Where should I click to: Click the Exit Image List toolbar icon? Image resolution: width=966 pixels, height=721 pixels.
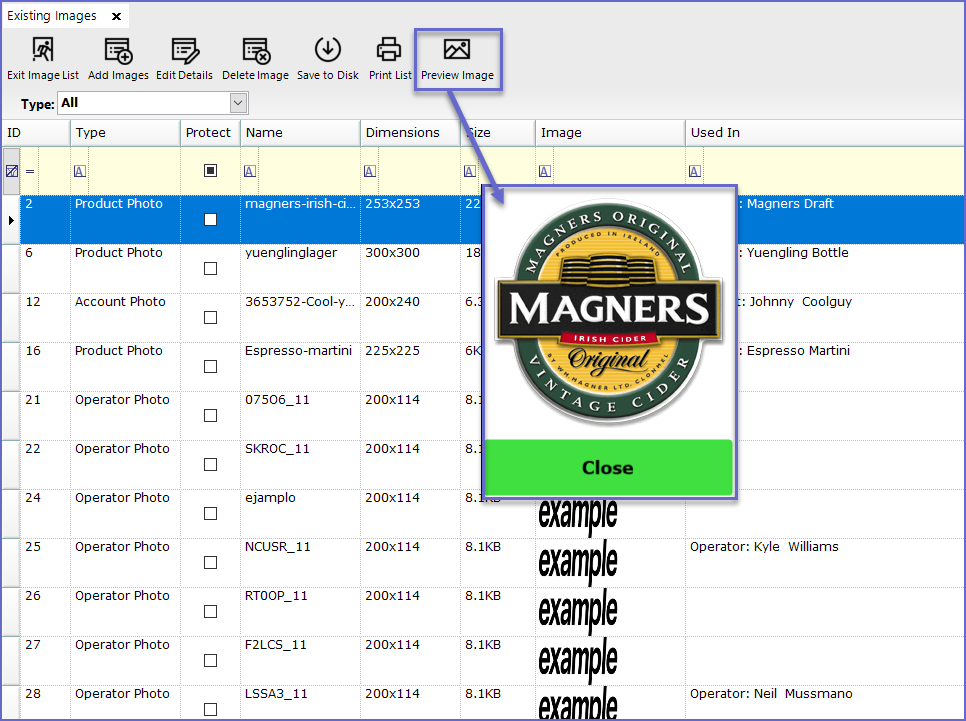43,49
